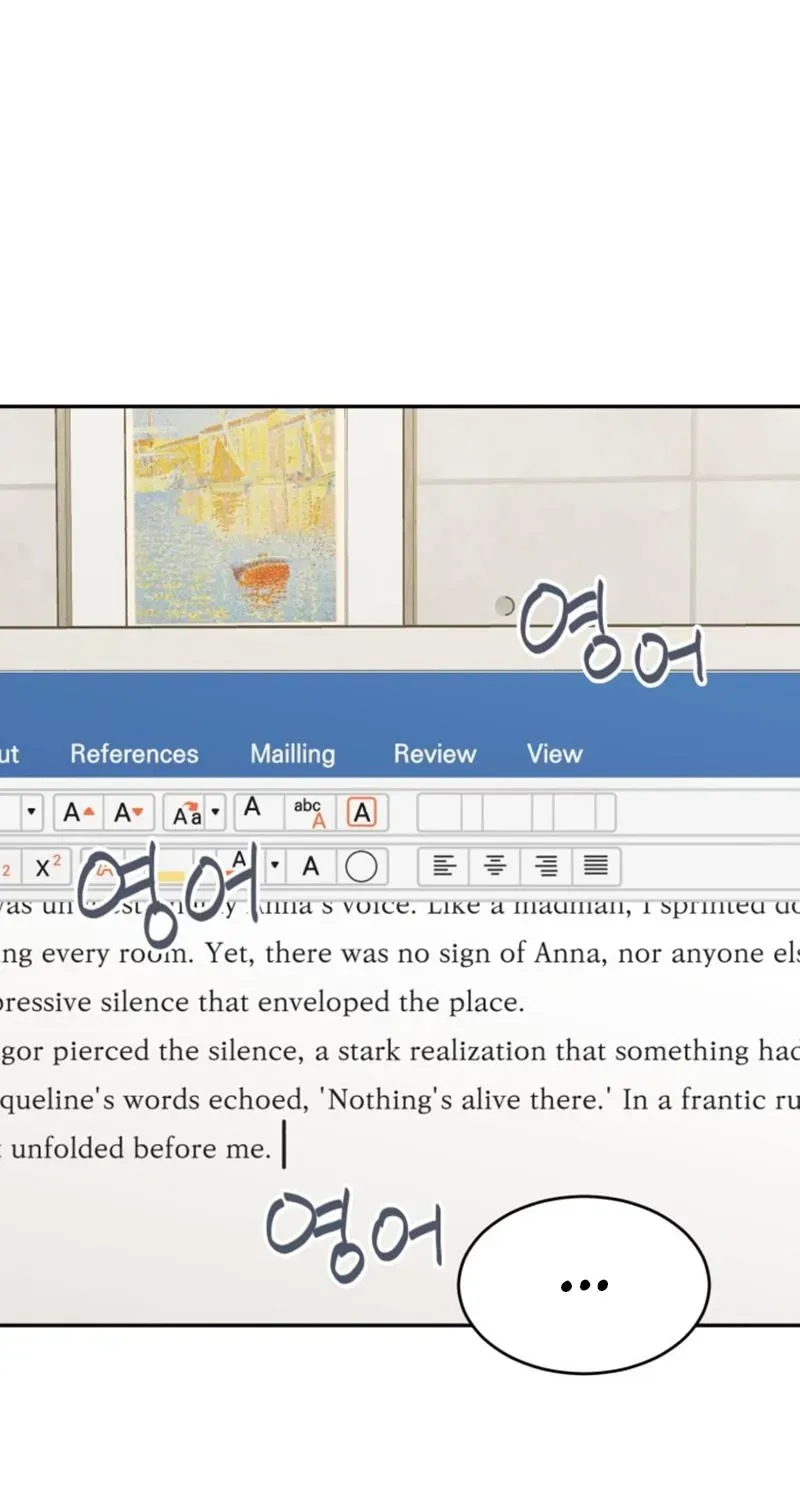Click the enclose characters circle icon
The width and height of the screenshot is (800, 1500).
click(361, 866)
